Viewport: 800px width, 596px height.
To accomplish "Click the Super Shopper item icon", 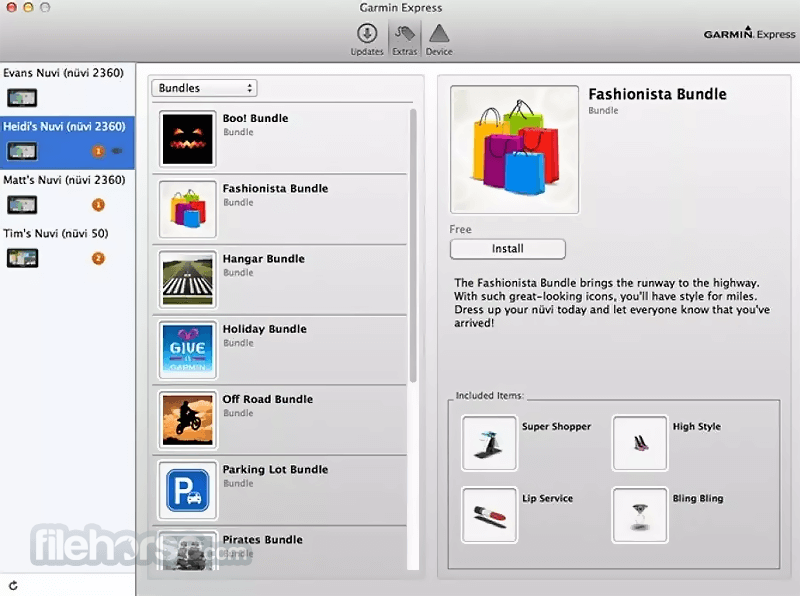I will click(x=489, y=443).
